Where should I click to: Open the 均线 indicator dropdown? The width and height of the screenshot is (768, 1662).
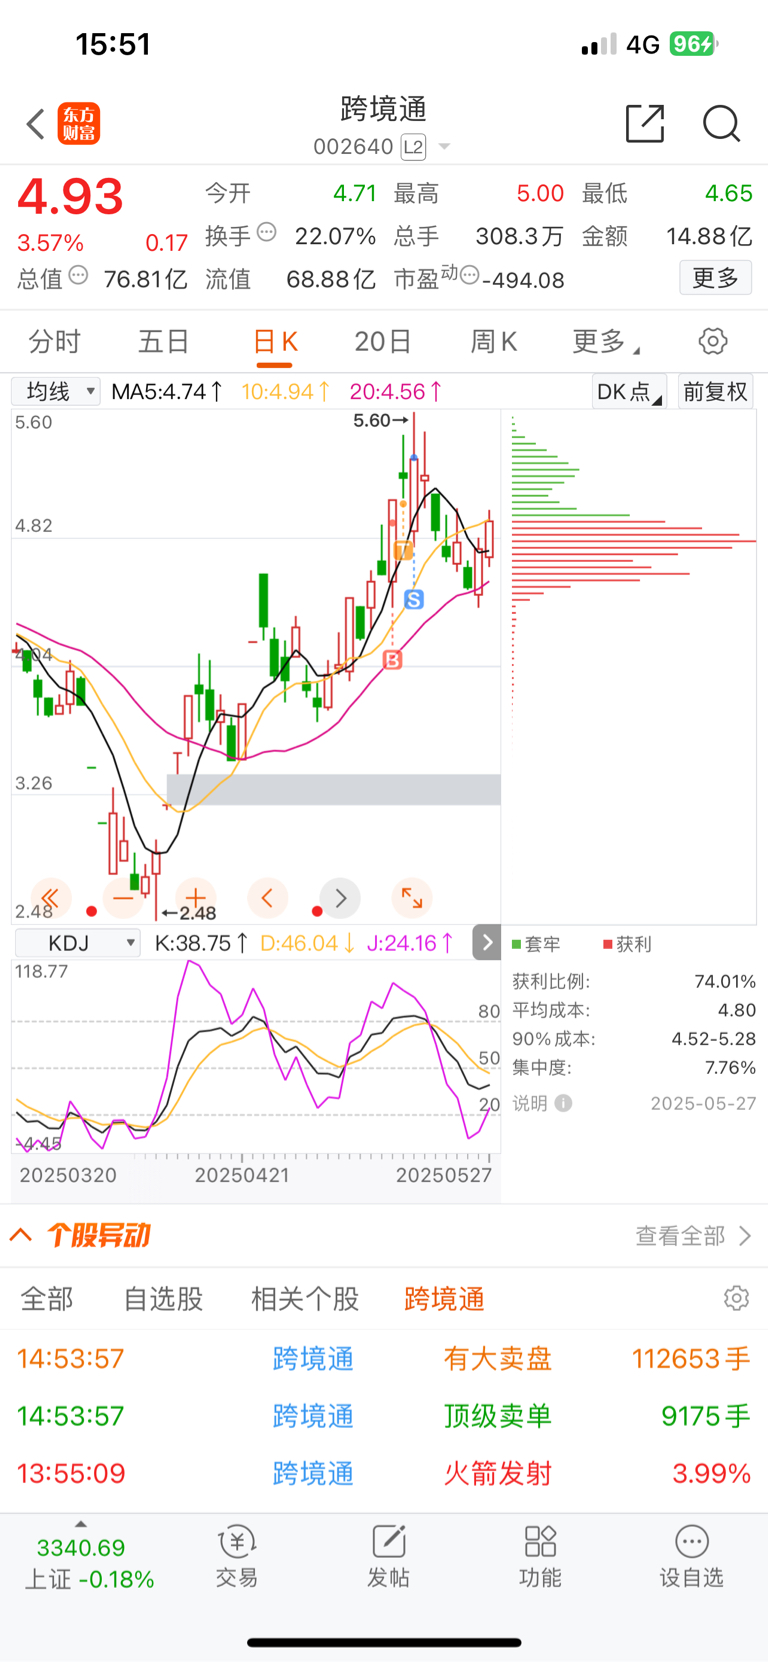pos(56,391)
